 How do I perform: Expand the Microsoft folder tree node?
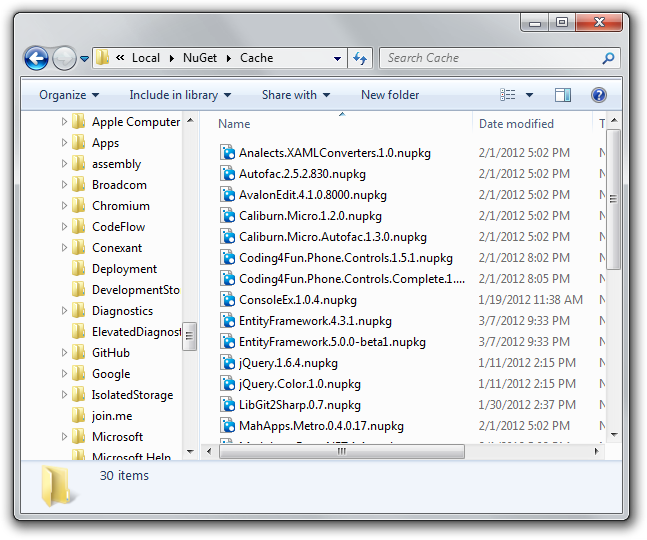65,437
